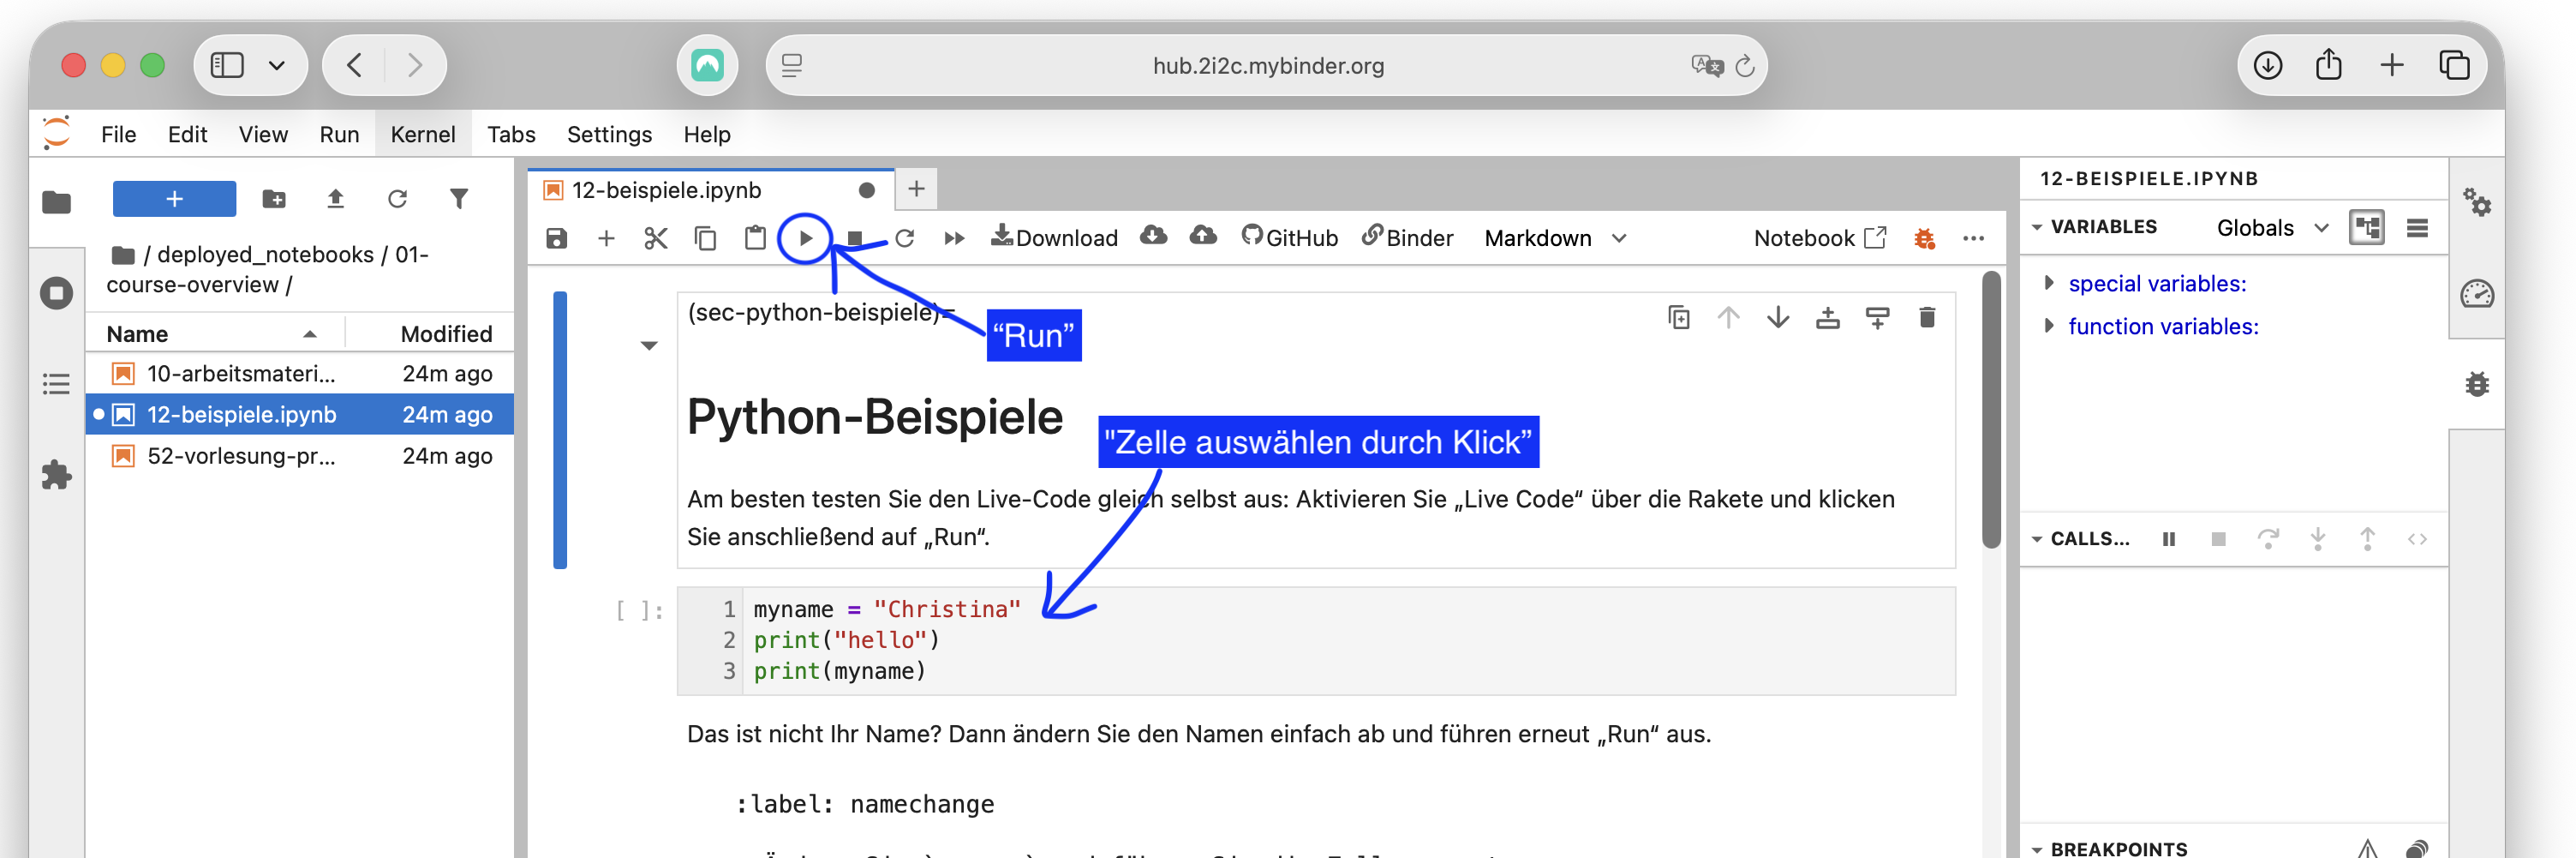Delete the cell using the trash icon
Viewport: 2576px width, 858px height.
point(1927,318)
